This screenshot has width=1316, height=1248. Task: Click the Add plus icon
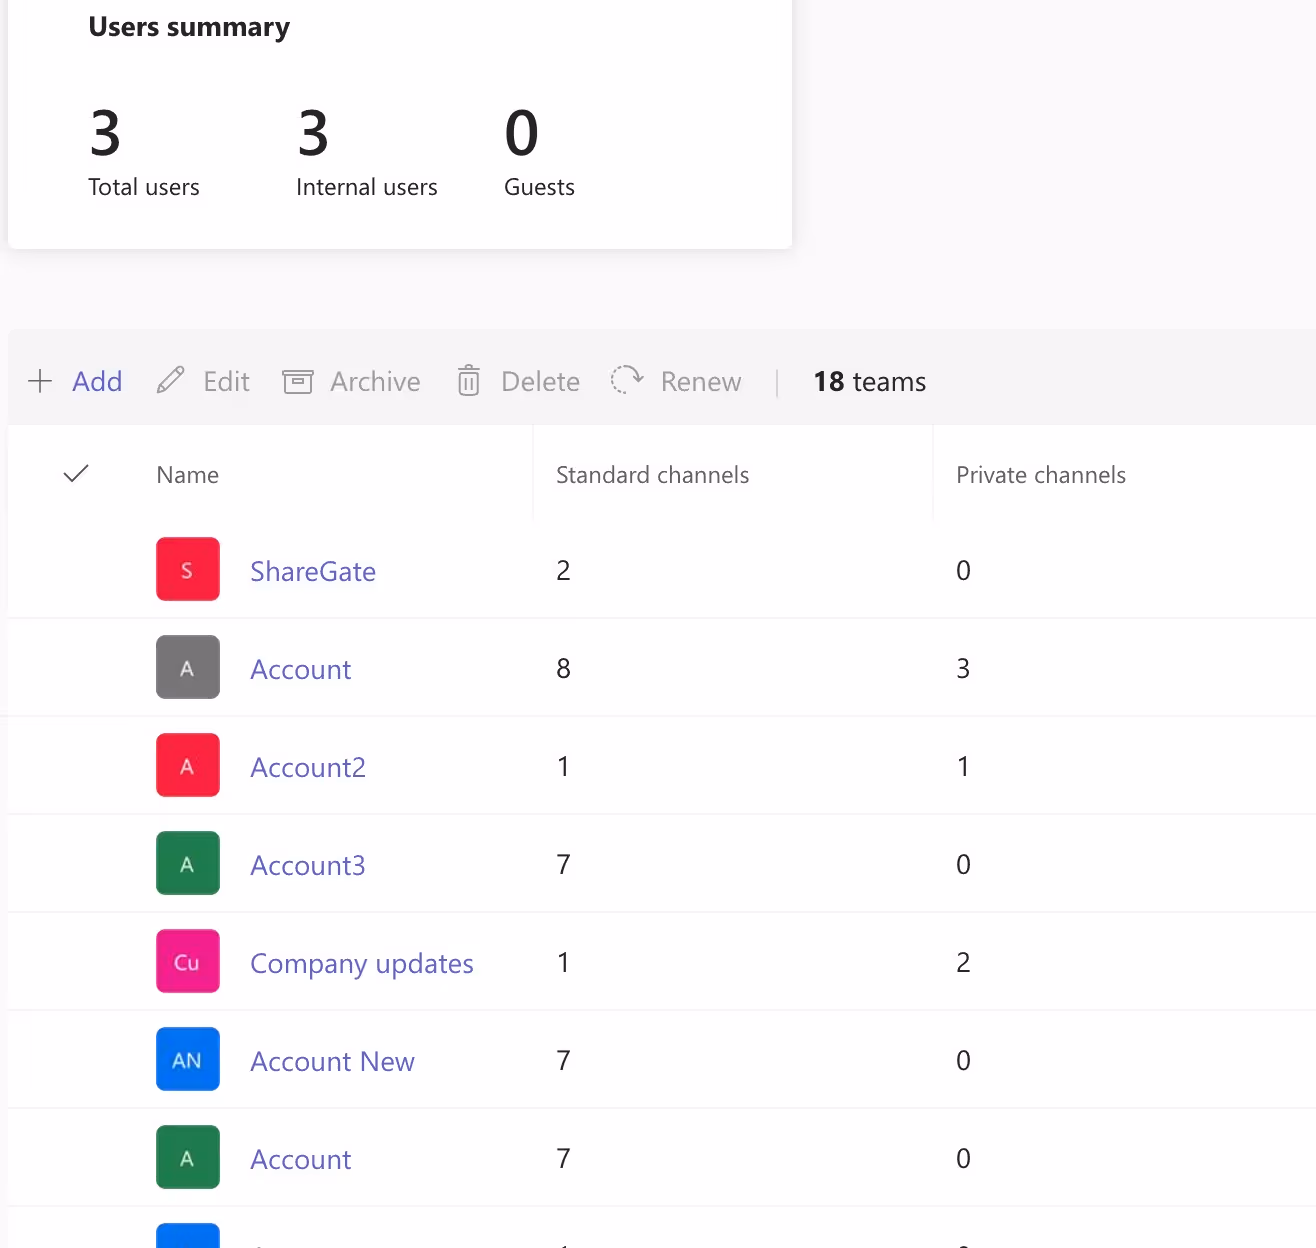point(40,381)
